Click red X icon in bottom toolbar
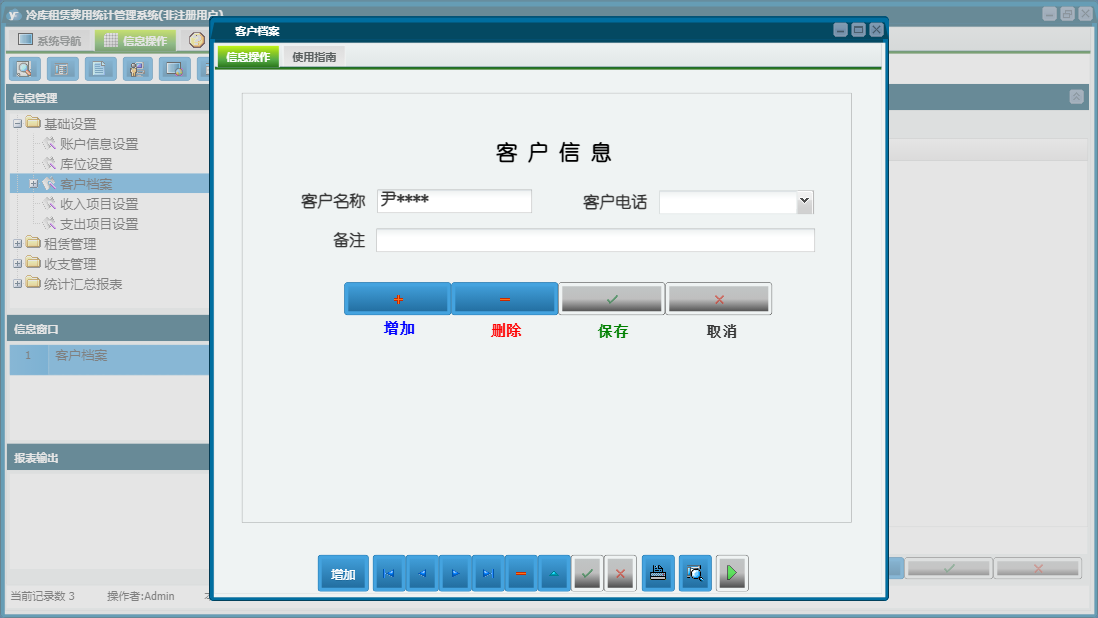This screenshot has height=618, width=1098. 620,573
